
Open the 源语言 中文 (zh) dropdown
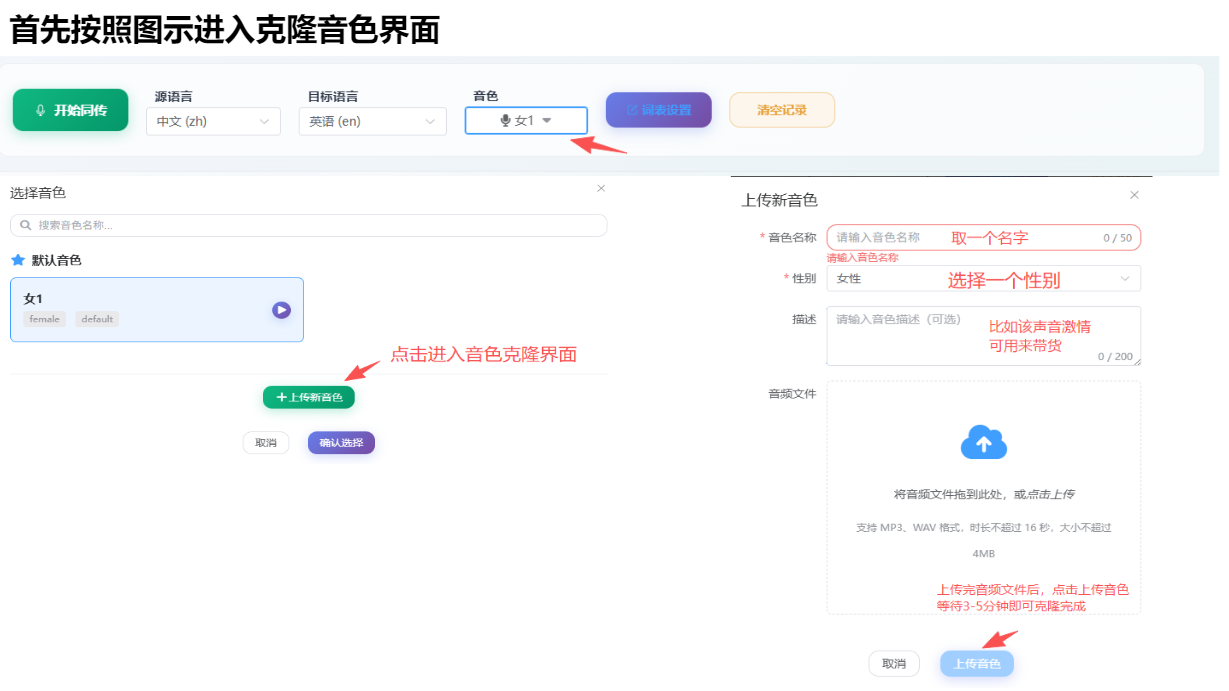pyautogui.click(x=213, y=122)
